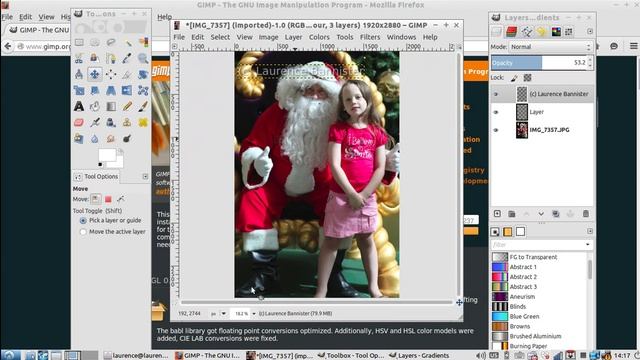Screen dimensions: 640x360
Task: Open the layer Mode dropdown
Action: coord(550,47)
